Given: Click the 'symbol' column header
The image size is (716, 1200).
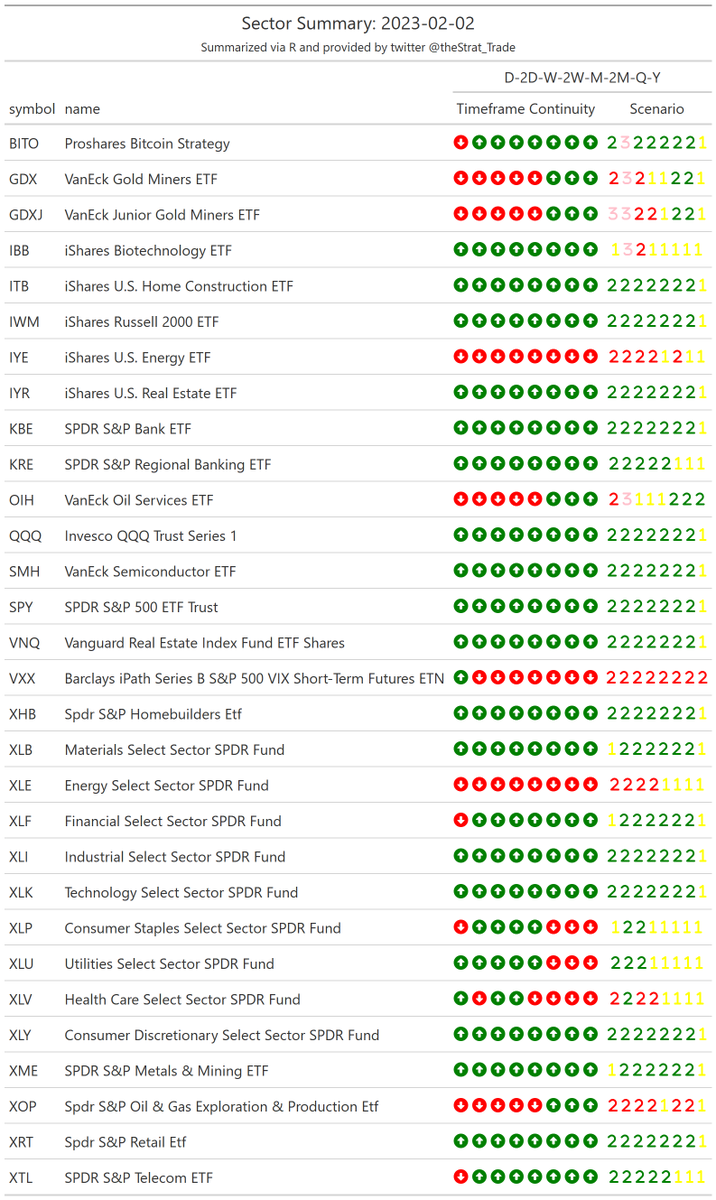Looking at the screenshot, I should point(32,109).
